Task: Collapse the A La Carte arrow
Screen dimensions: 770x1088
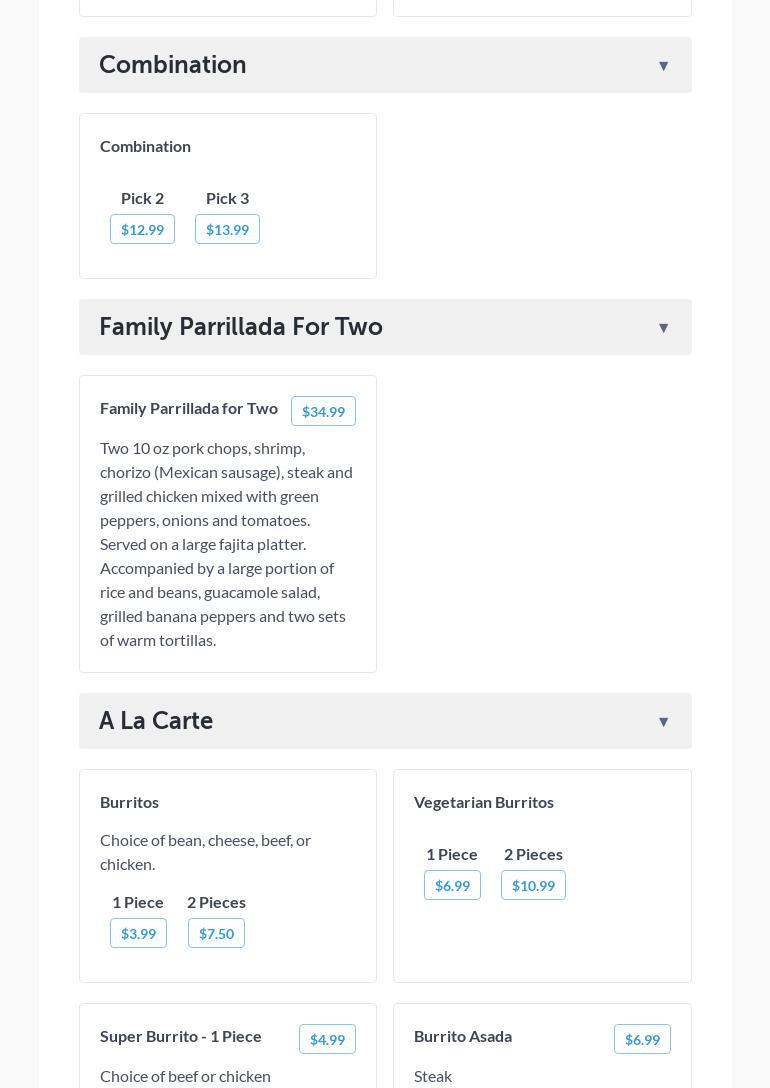Action: click(663, 722)
